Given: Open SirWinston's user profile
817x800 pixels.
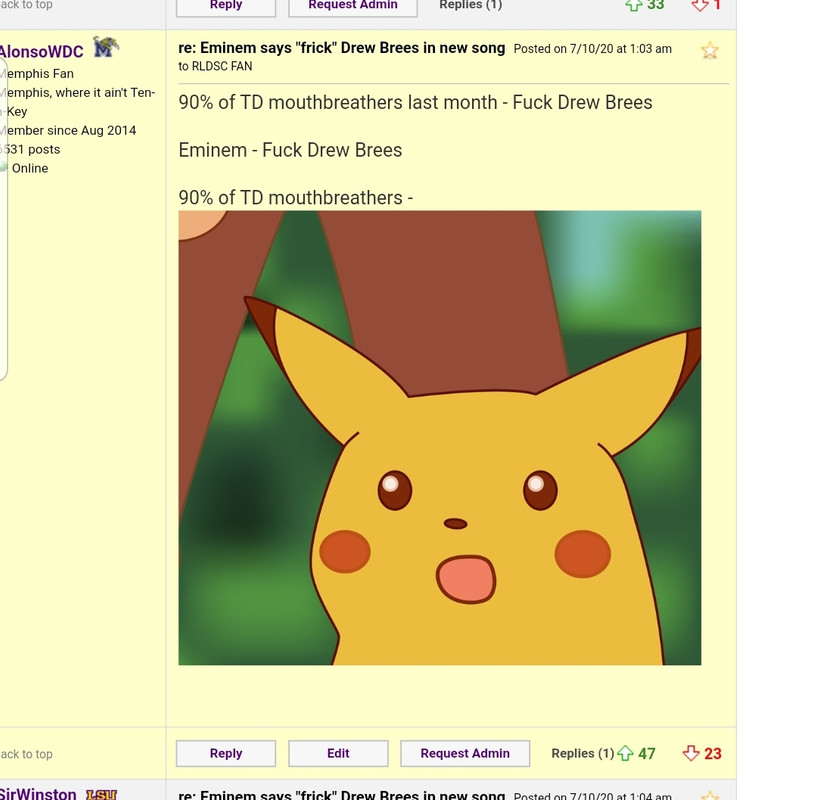Looking at the screenshot, I should (x=38, y=794).
